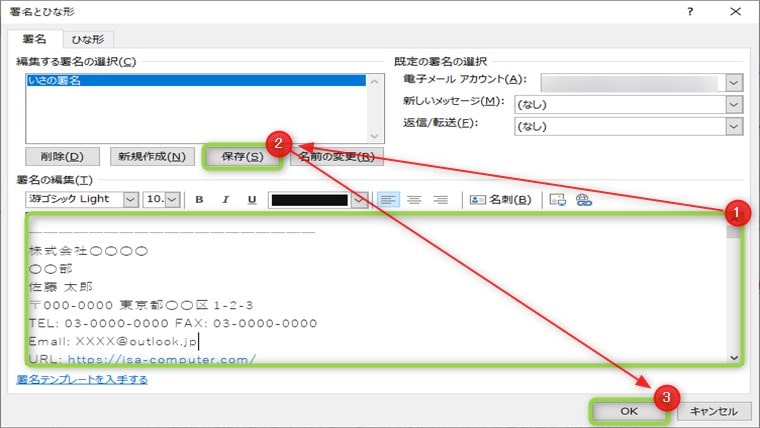760x428 pixels.
Task: Toggle italic formatting button
Action: click(x=225, y=200)
